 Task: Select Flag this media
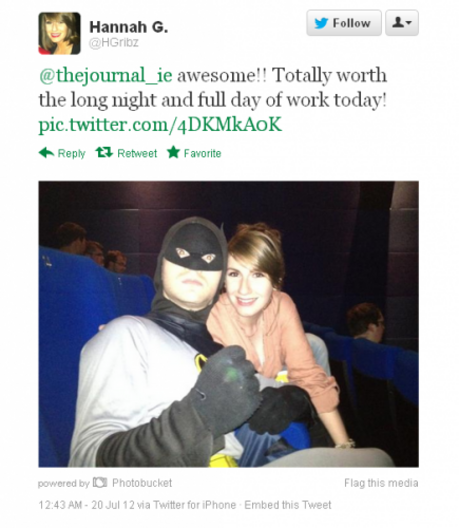click(x=381, y=483)
